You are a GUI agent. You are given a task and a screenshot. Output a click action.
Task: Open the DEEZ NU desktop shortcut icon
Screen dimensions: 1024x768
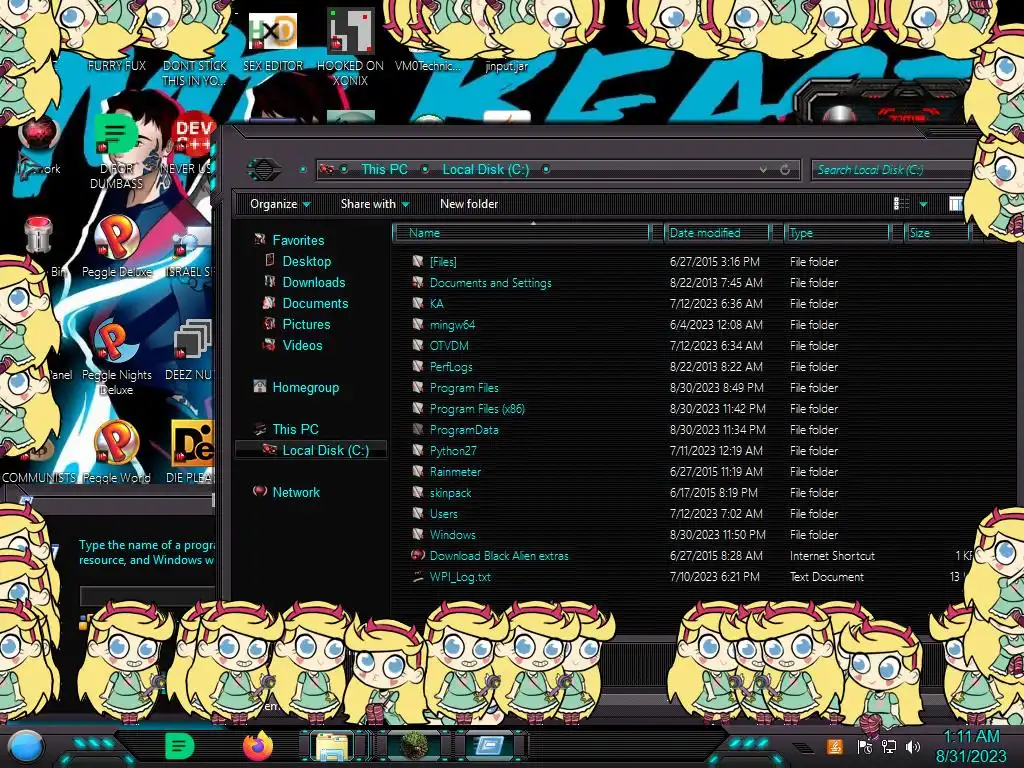(193, 341)
